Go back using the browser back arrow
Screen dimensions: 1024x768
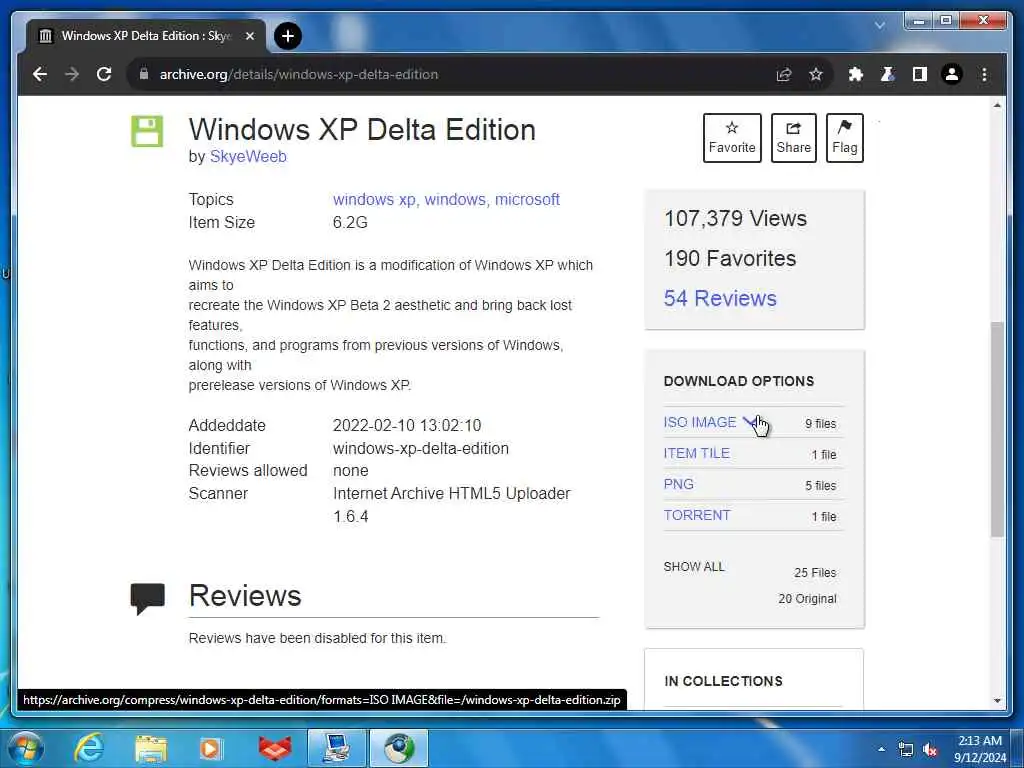click(40, 74)
